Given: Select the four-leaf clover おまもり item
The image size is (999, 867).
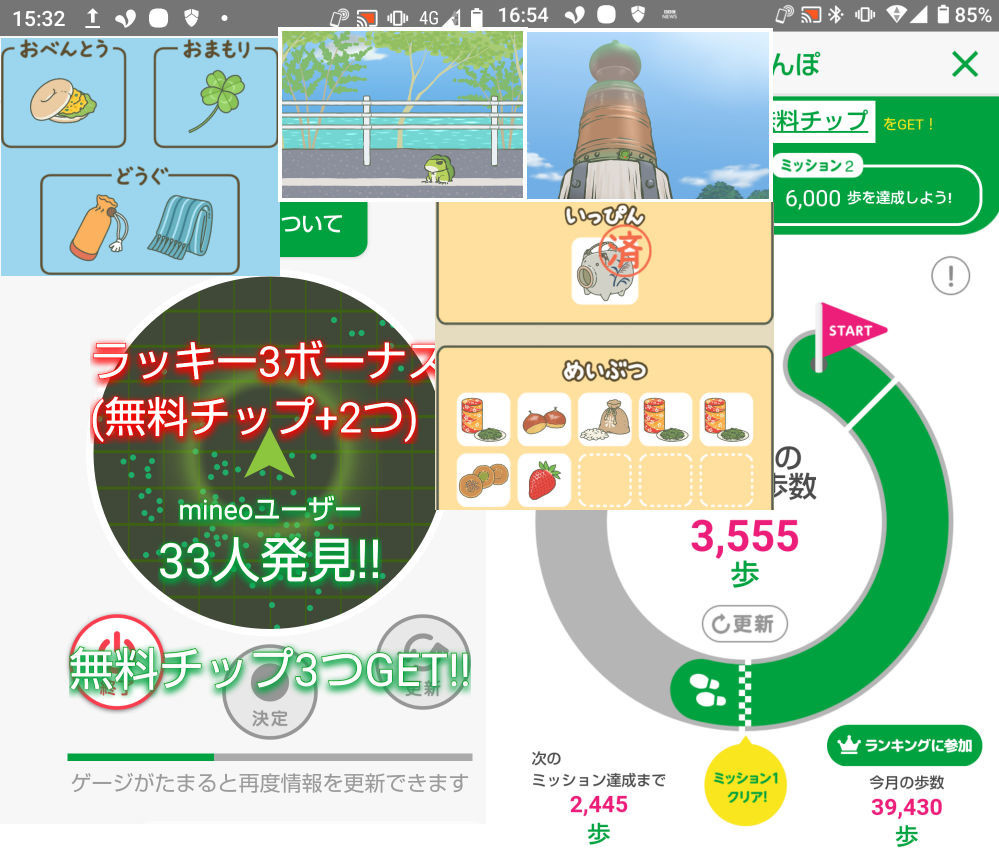Looking at the screenshot, I should pos(217,100).
